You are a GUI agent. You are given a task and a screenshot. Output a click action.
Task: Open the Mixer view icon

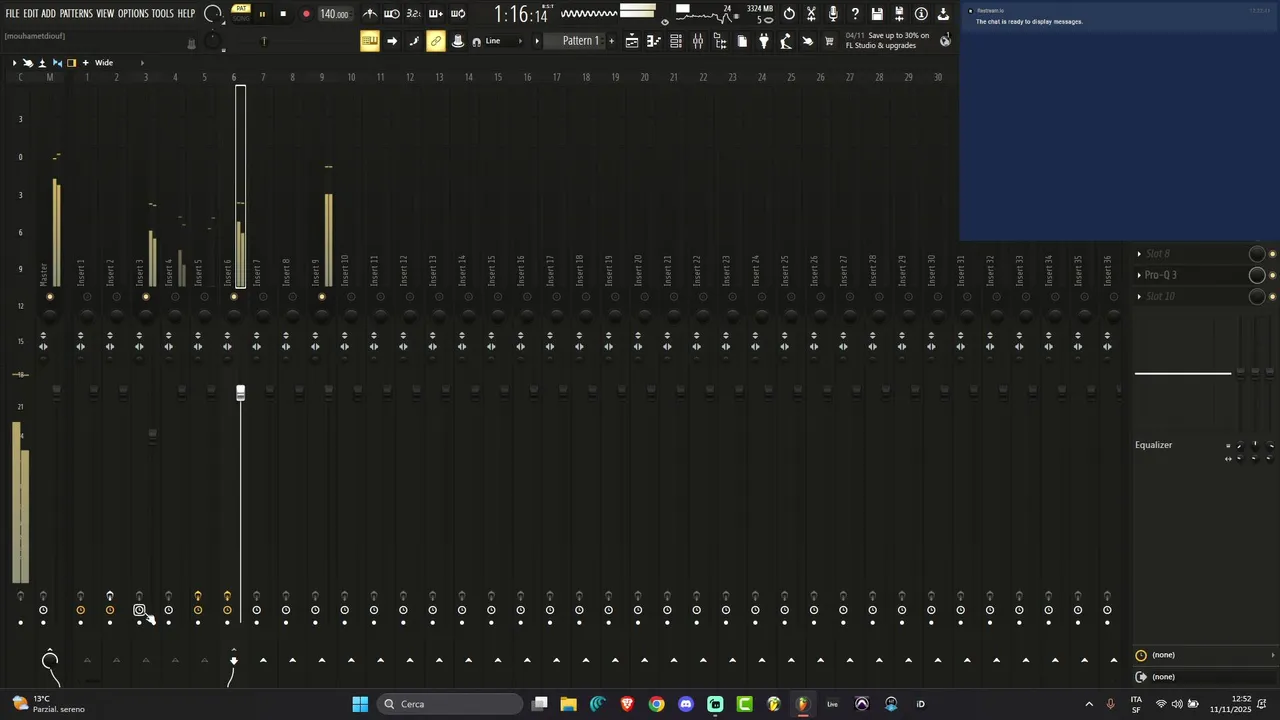tap(698, 41)
